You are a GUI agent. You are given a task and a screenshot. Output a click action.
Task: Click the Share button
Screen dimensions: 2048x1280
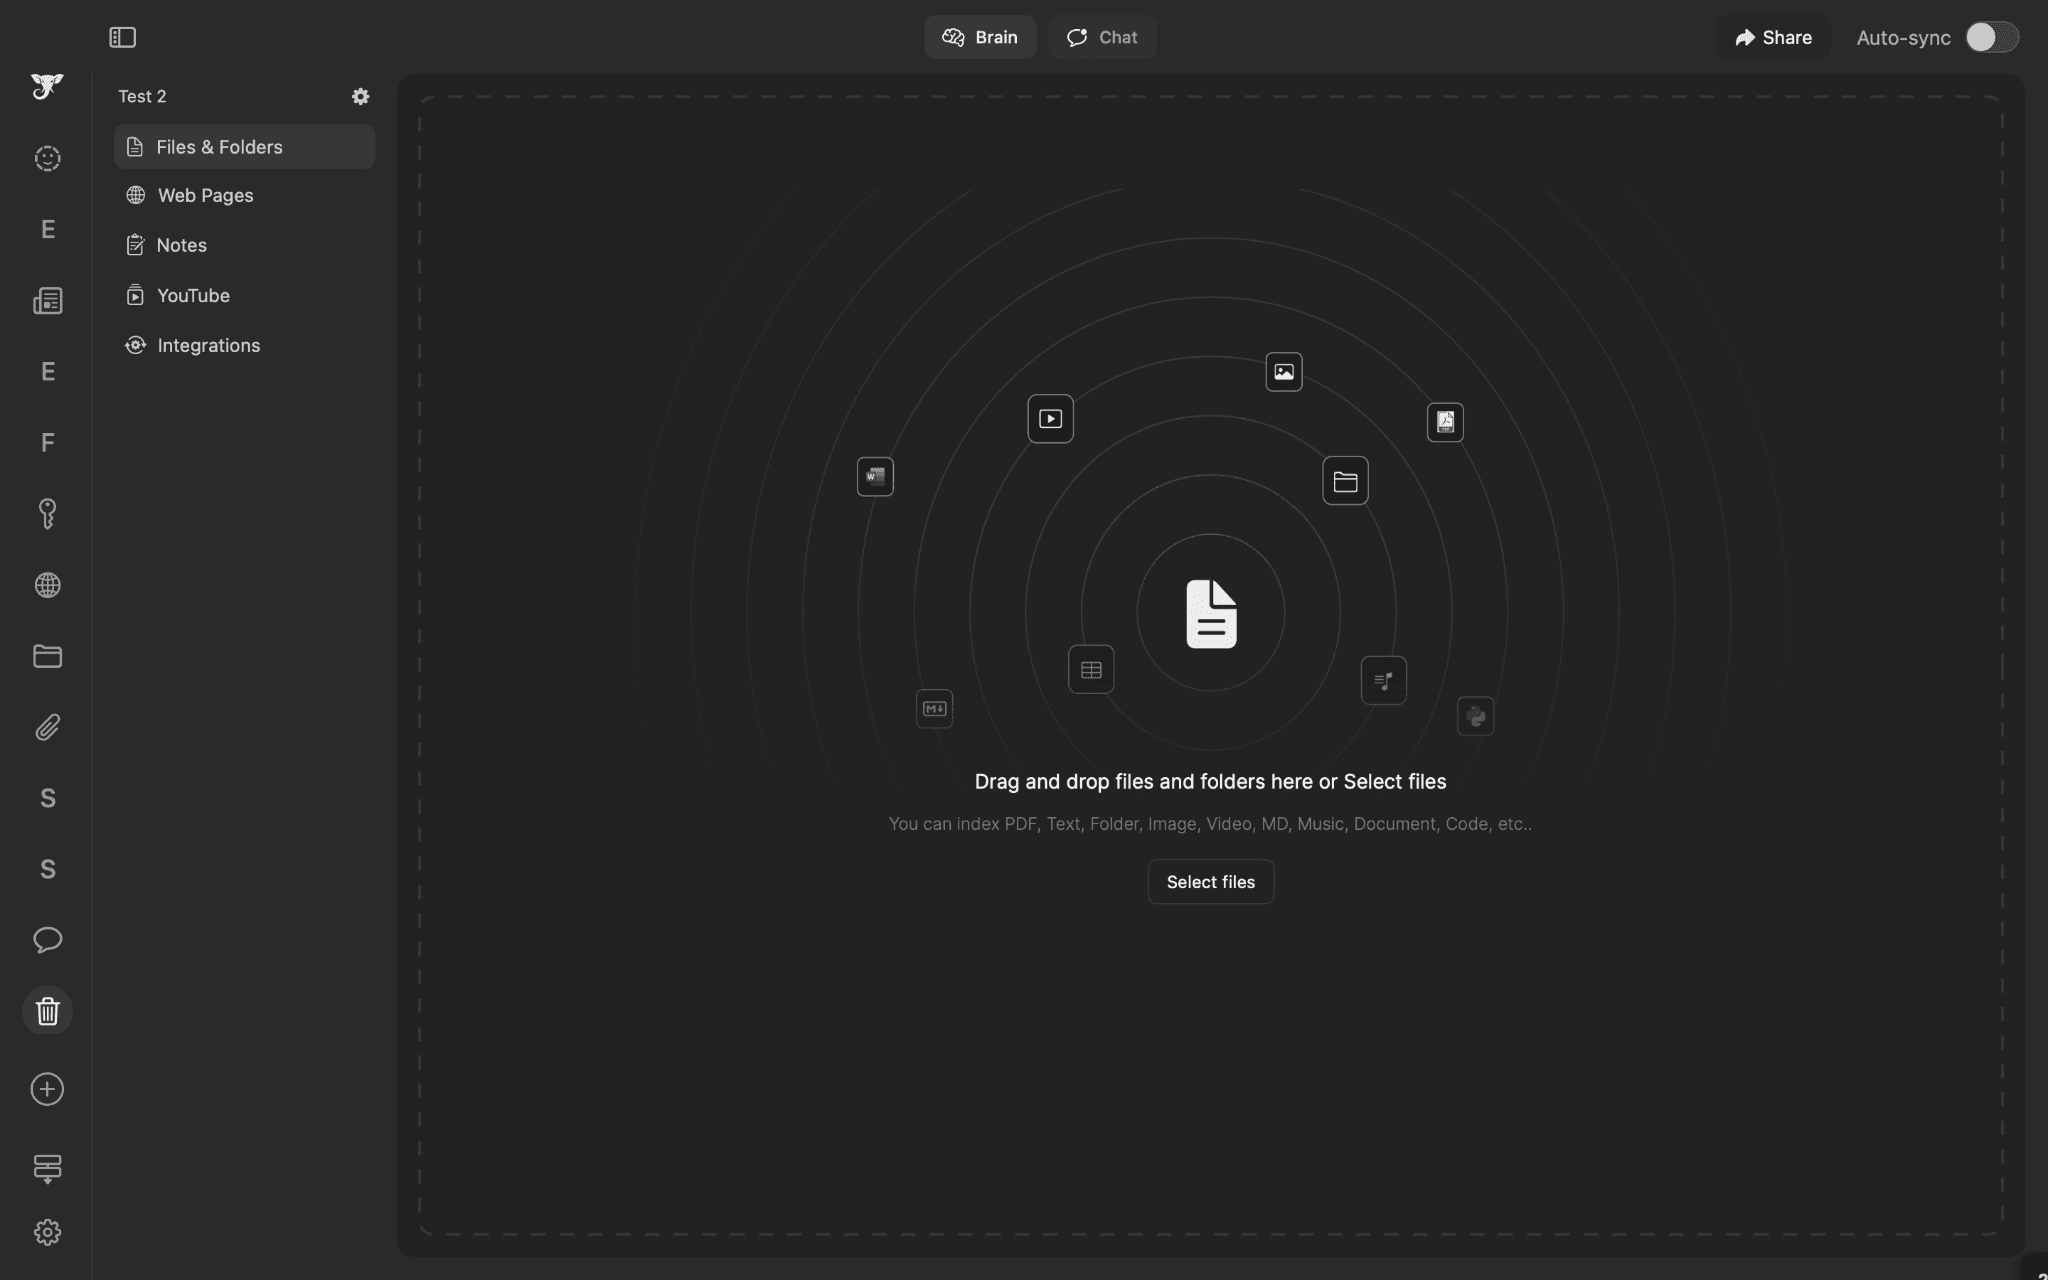[x=1772, y=37]
